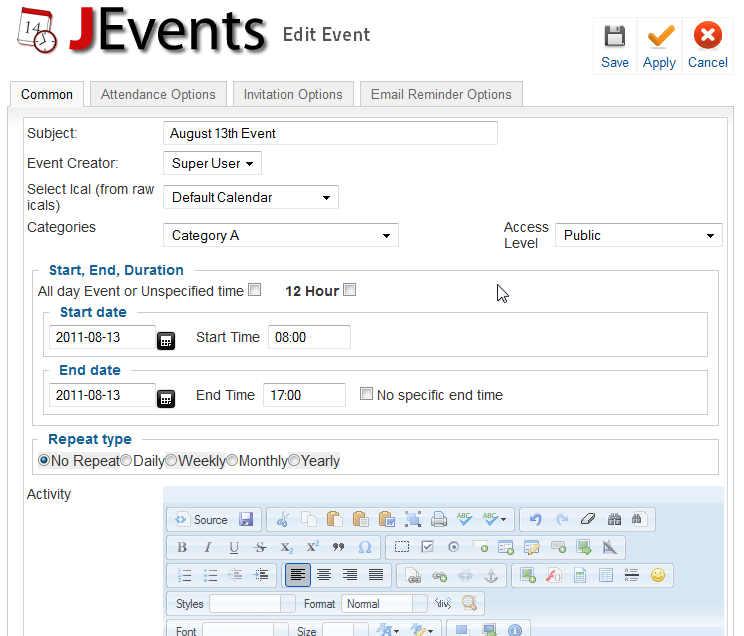744x636 pixels.
Task: Click the Start date input field
Action: click(x=102, y=337)
